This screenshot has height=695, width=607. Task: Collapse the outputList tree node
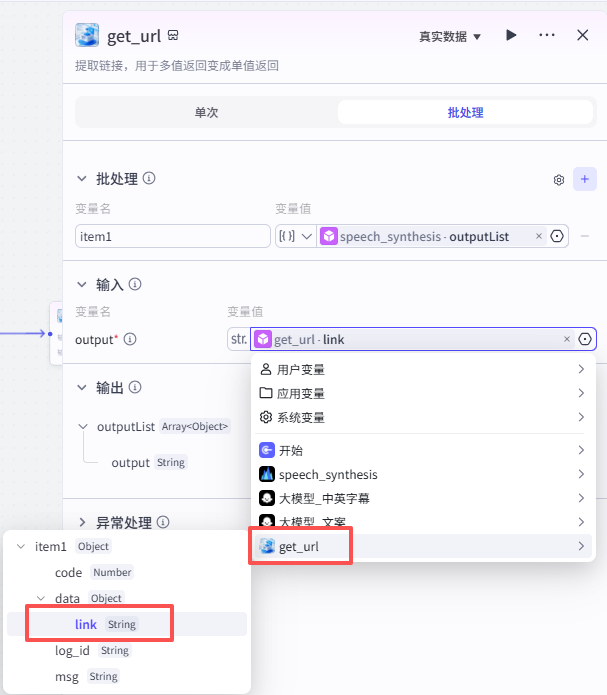tap(82, 427)
